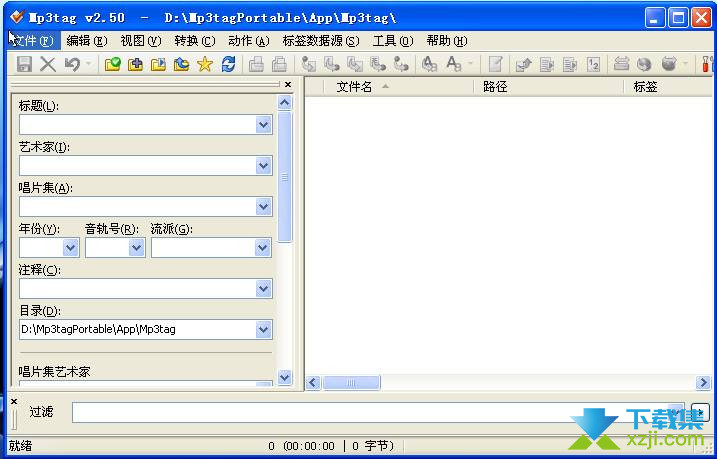Open the Undo history dropdown arrow
This screenshot has width=717, height=459.
pyautogui.click(x=89, y=64)
